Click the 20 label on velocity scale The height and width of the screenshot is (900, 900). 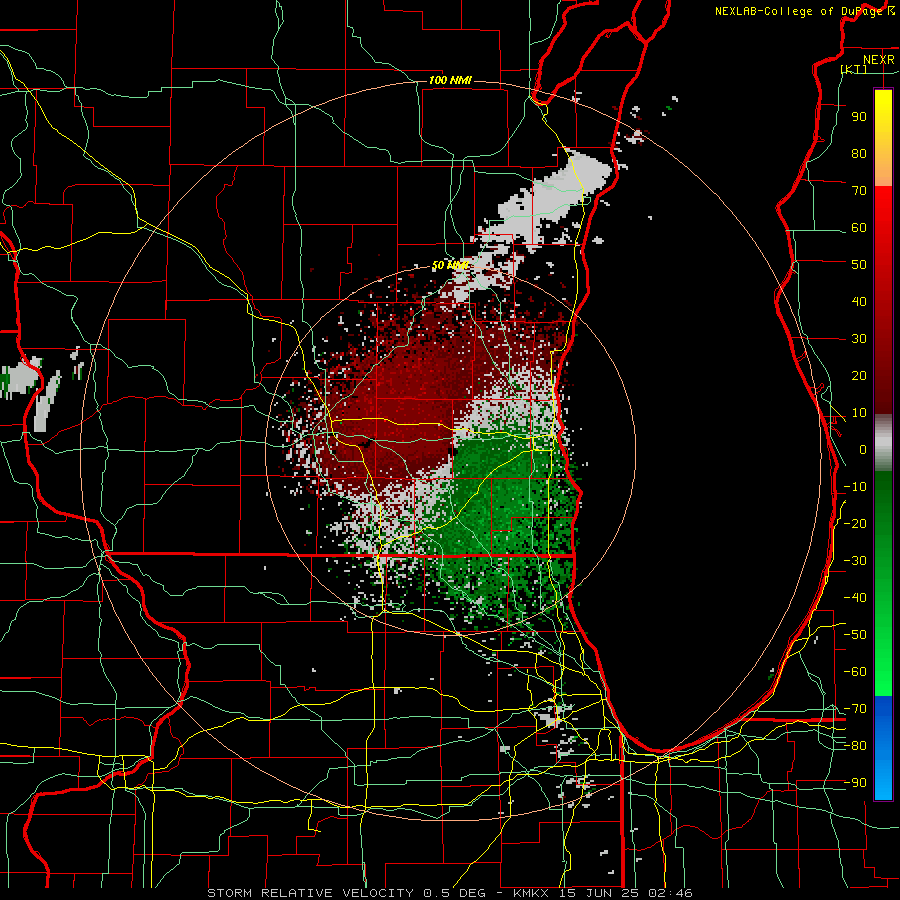(x=859, y=375)
